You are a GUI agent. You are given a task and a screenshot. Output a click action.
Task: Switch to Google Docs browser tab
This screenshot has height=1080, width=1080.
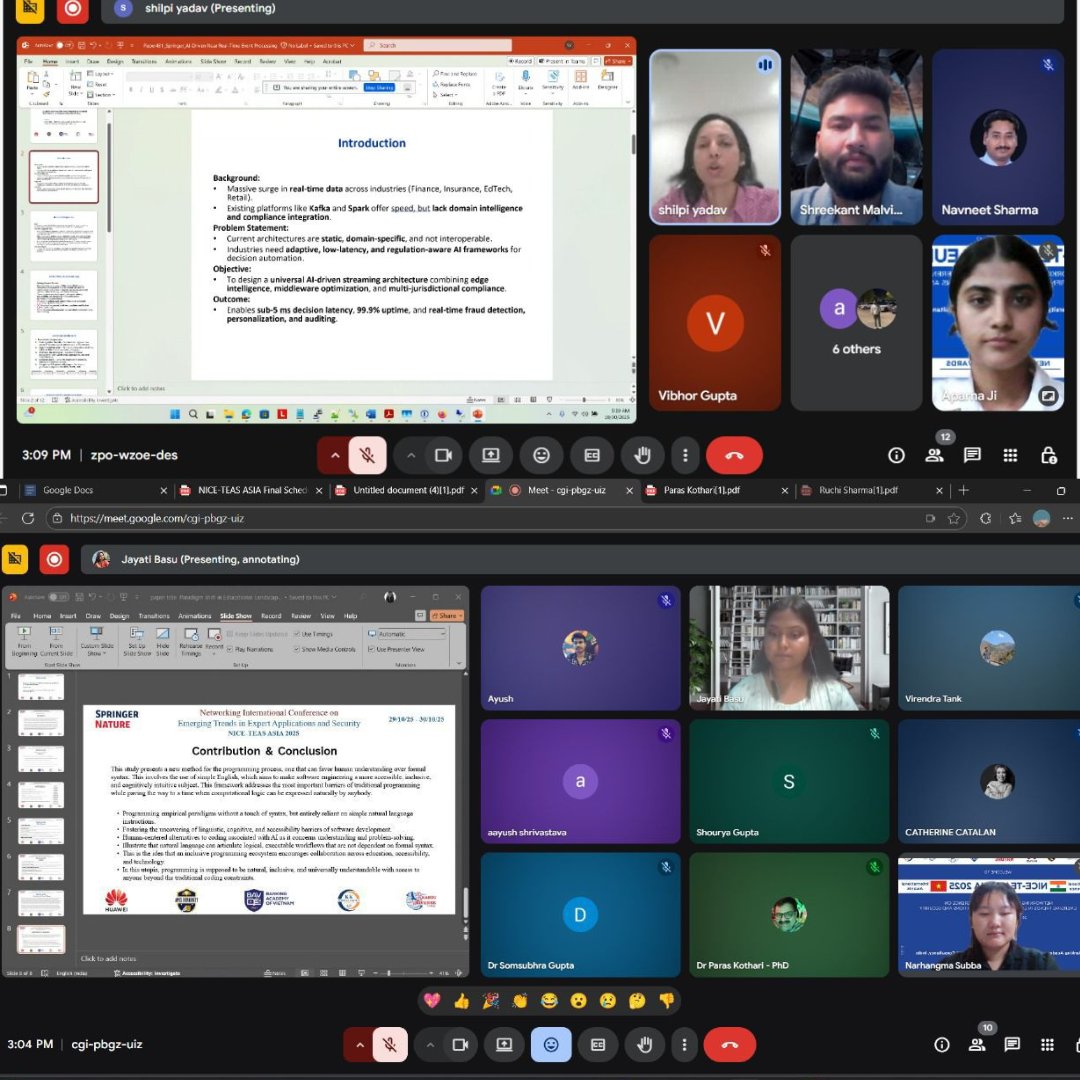coord(95,490)
